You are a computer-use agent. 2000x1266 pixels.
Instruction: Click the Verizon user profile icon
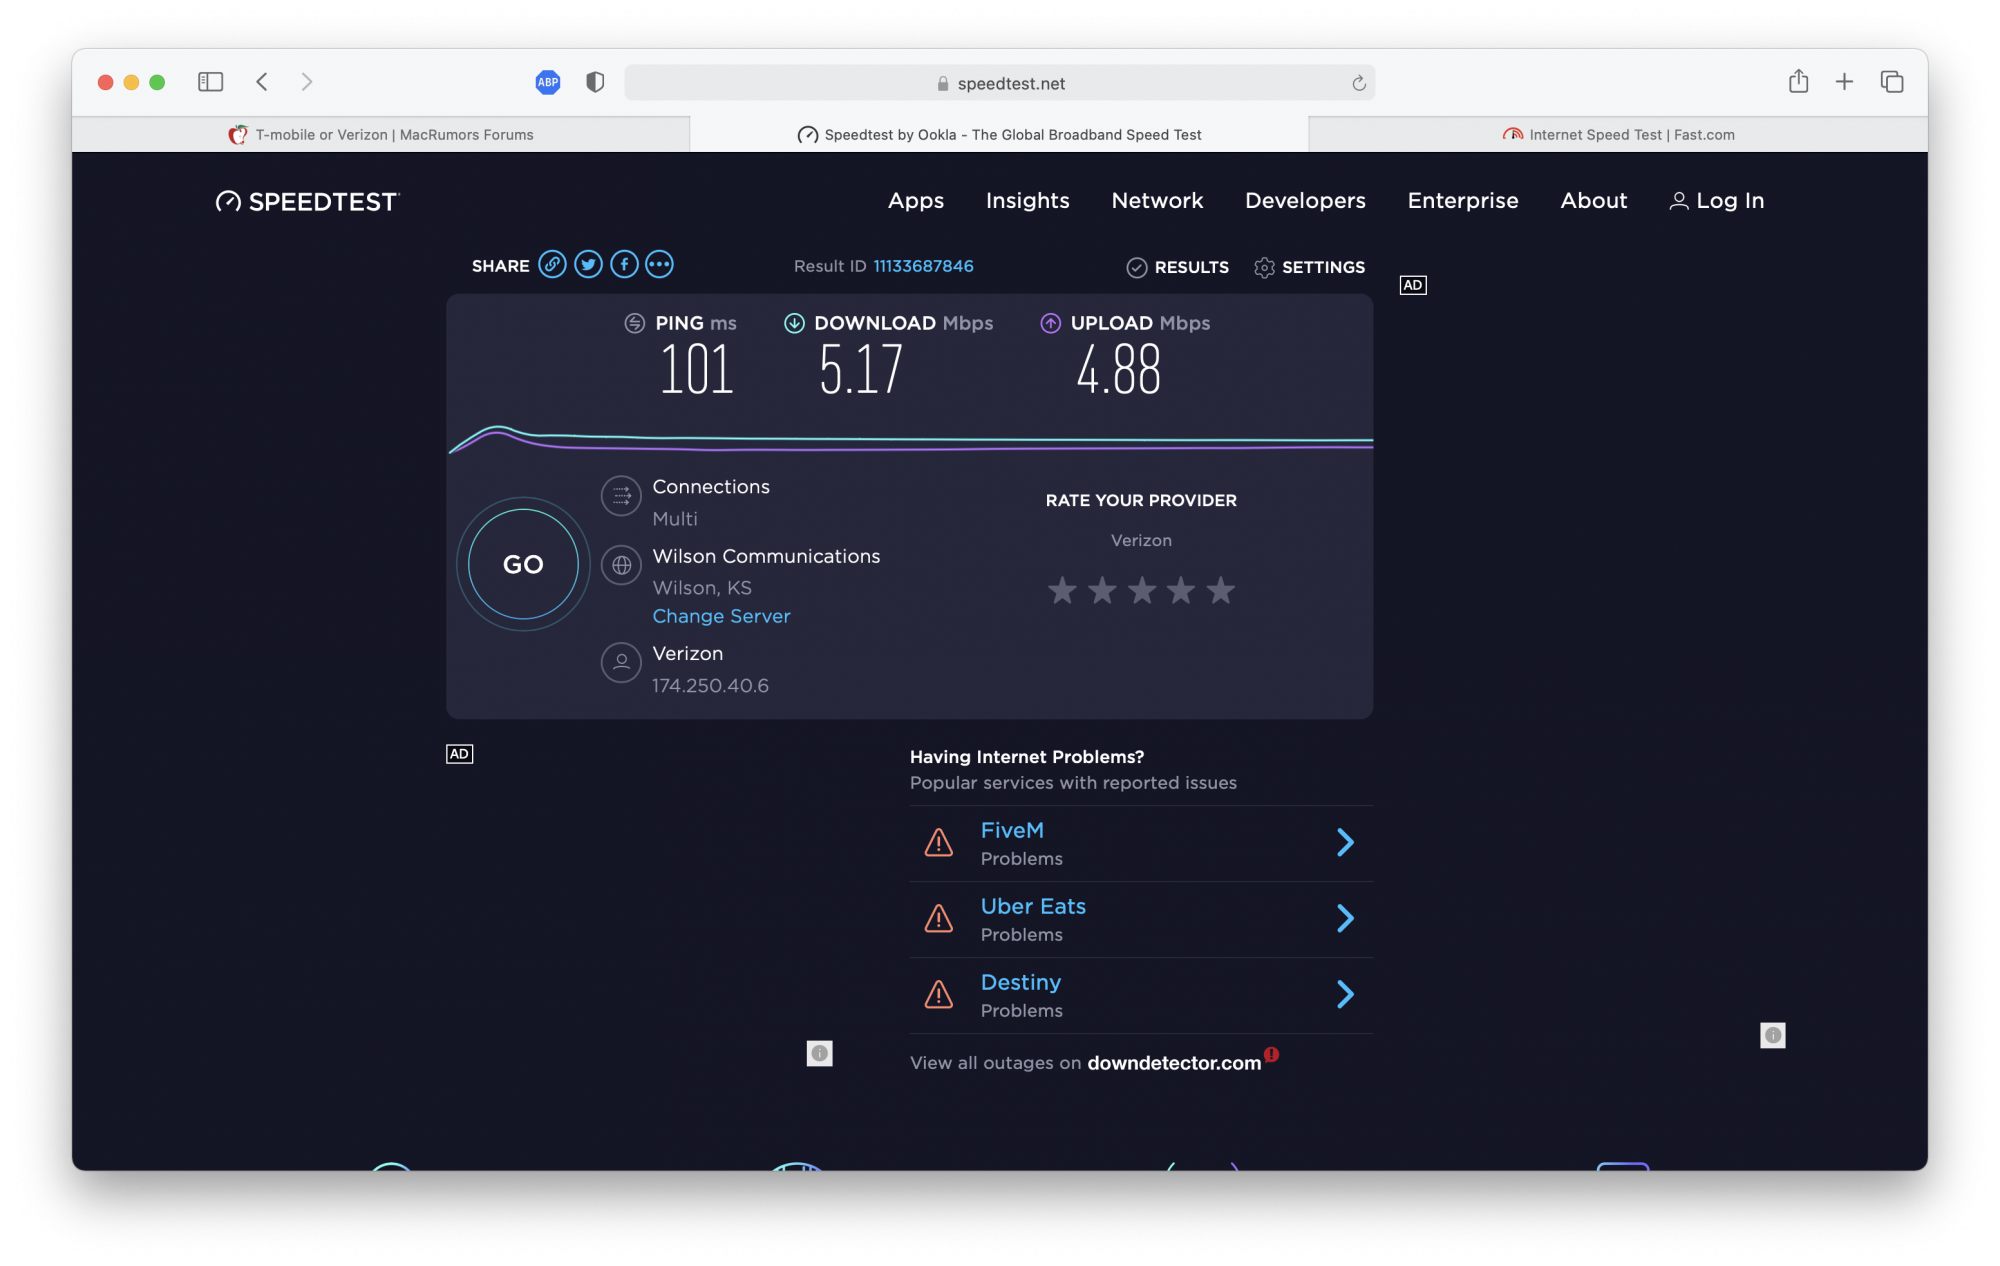[x=621, y=662]
